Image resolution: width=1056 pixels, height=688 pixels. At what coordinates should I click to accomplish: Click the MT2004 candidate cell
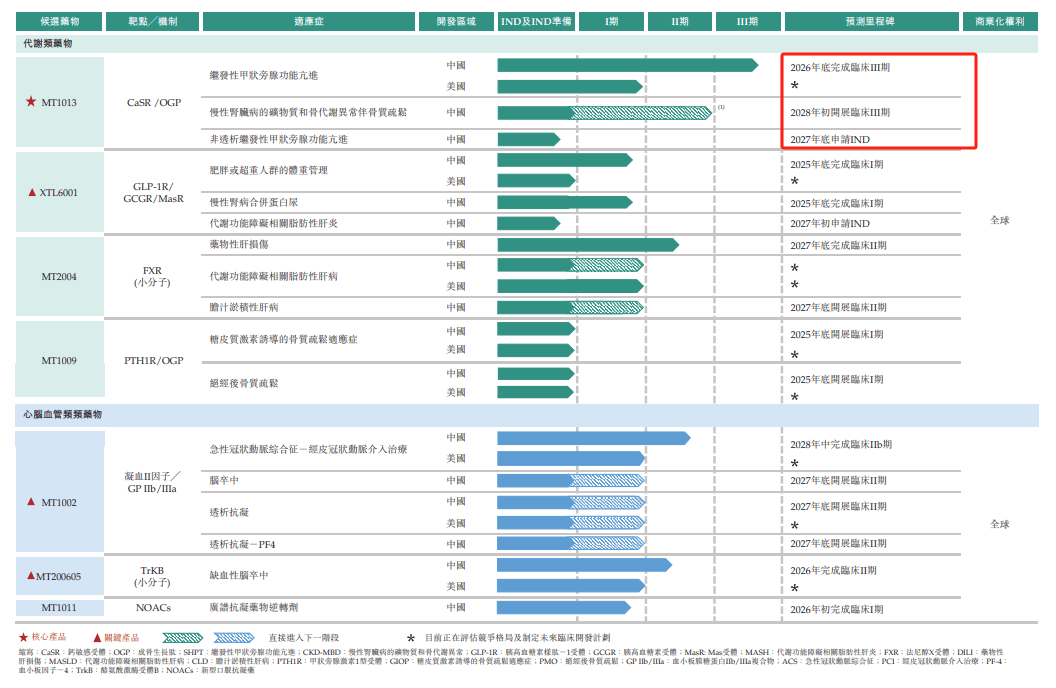59,277
